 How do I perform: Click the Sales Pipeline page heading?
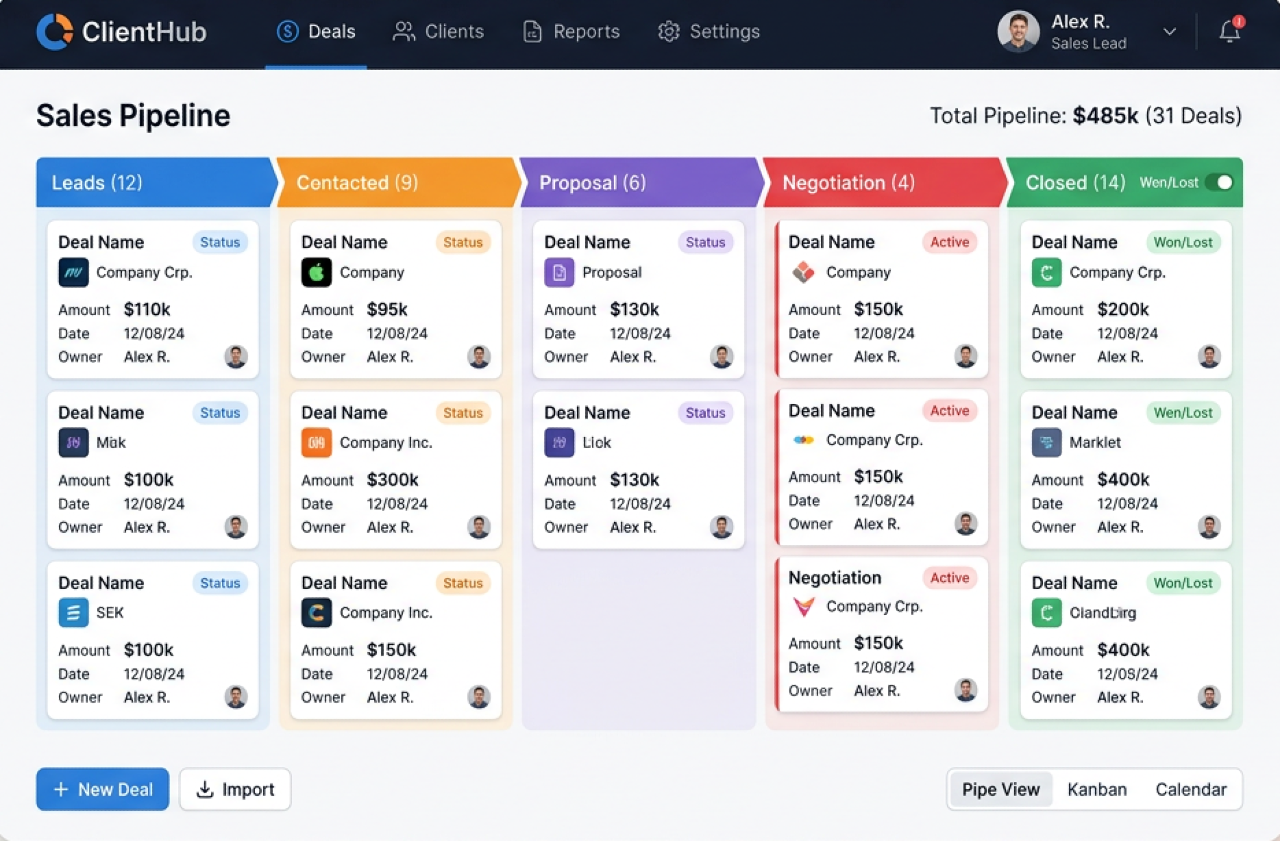(133, 116)
